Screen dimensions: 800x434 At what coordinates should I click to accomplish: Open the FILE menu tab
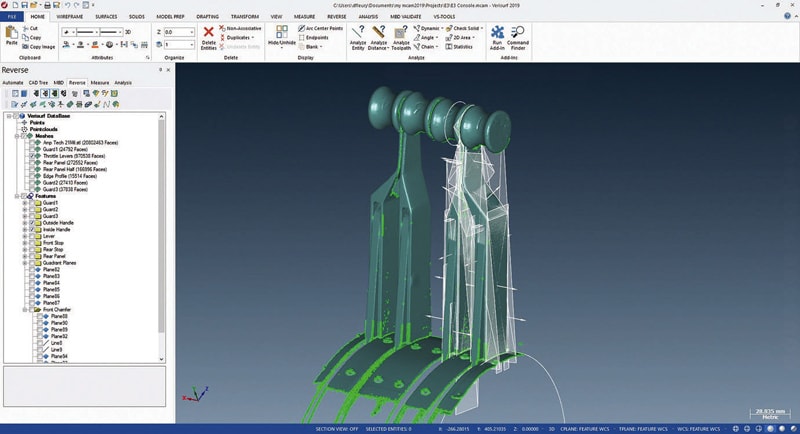[11, 16]
